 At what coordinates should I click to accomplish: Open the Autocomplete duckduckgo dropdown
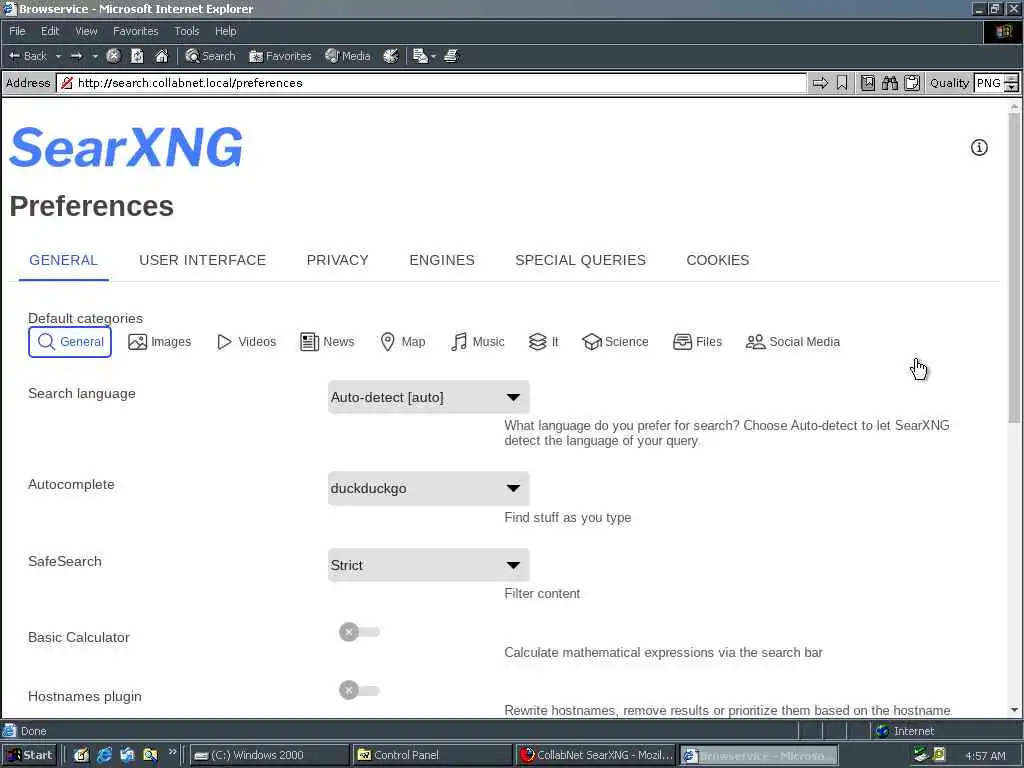coord(428,488)
